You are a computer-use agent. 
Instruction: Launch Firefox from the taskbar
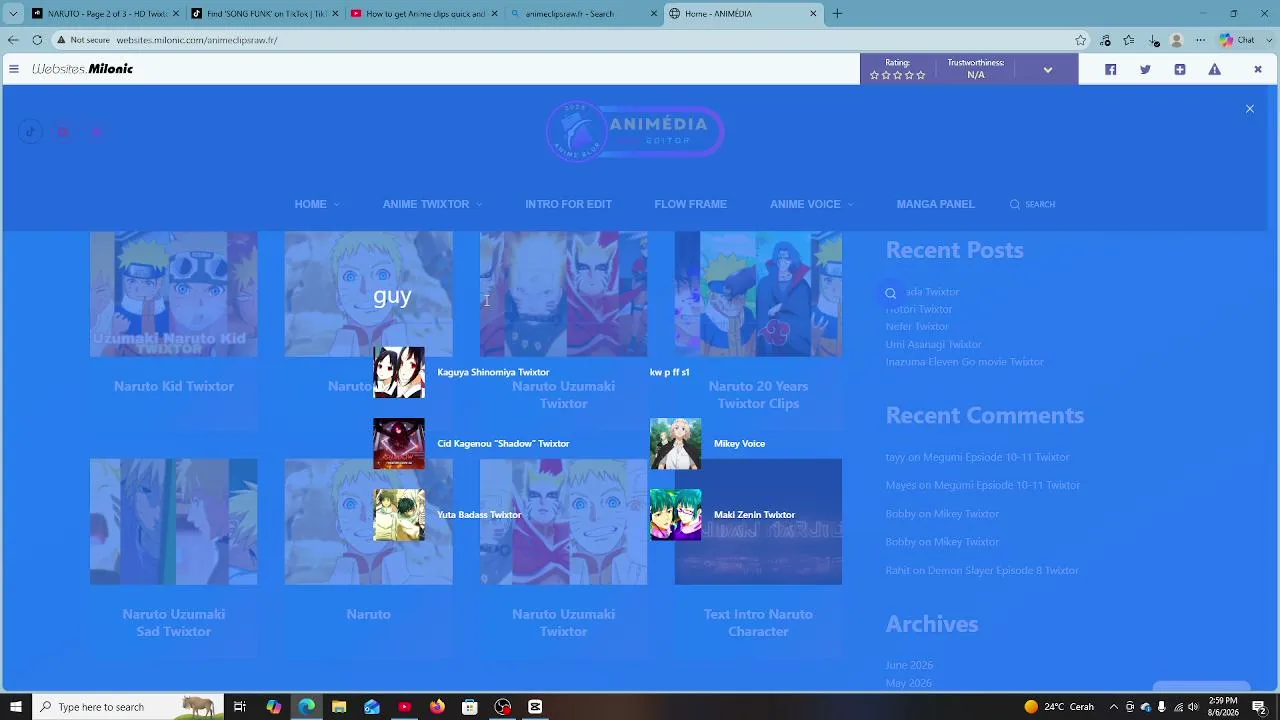click(x=437, y=707)
